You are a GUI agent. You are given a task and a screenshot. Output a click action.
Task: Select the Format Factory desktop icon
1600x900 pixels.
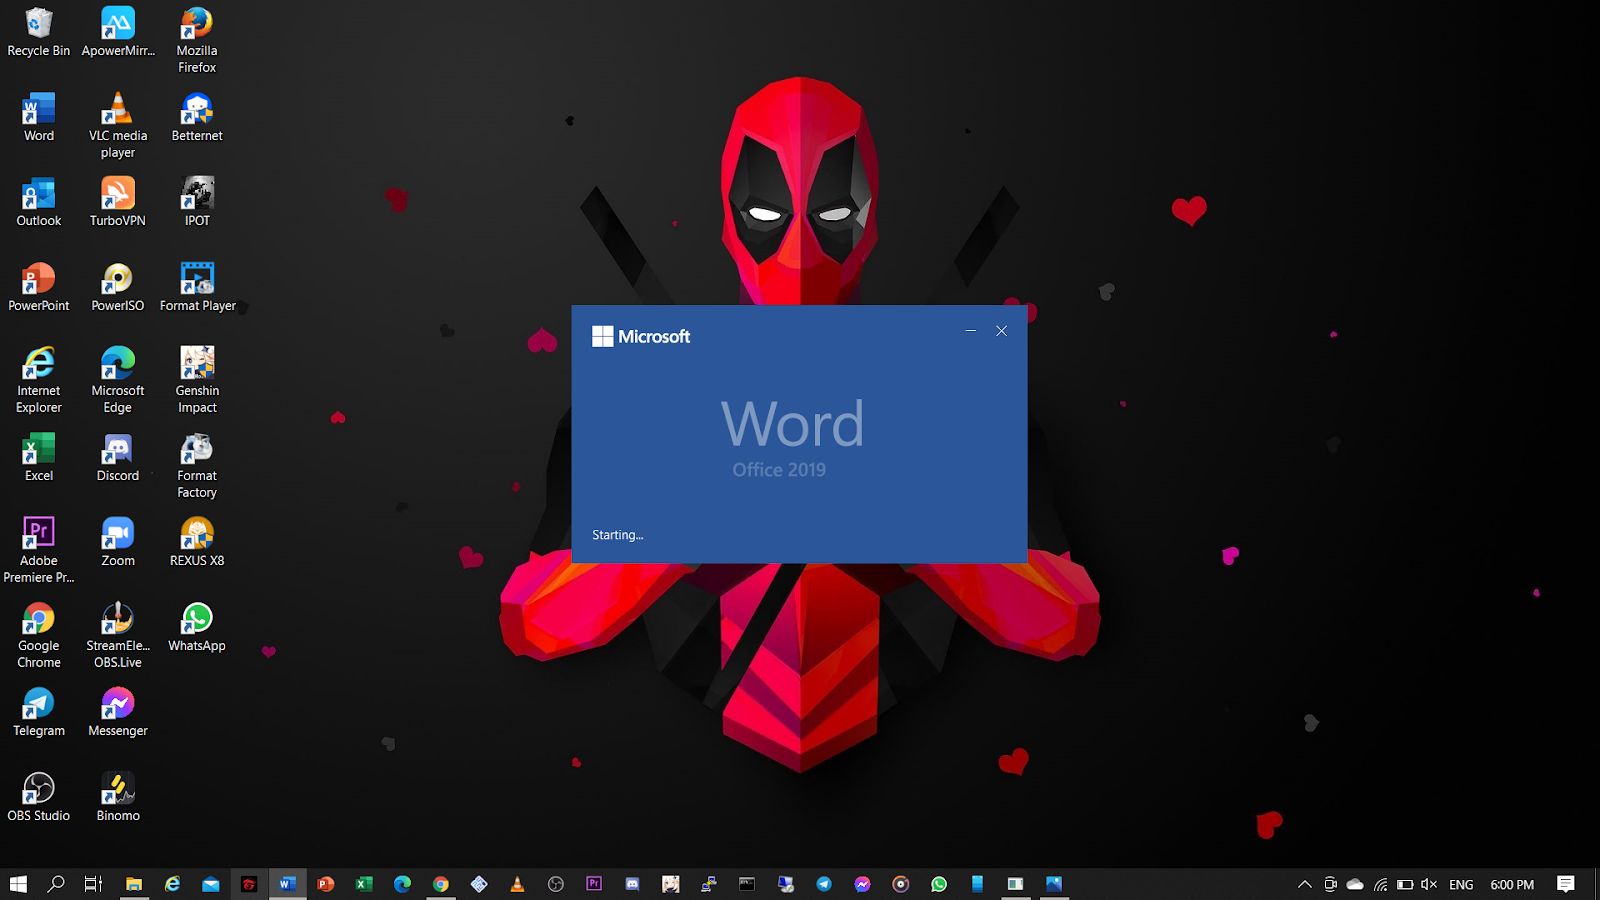[x=197, y=465]
